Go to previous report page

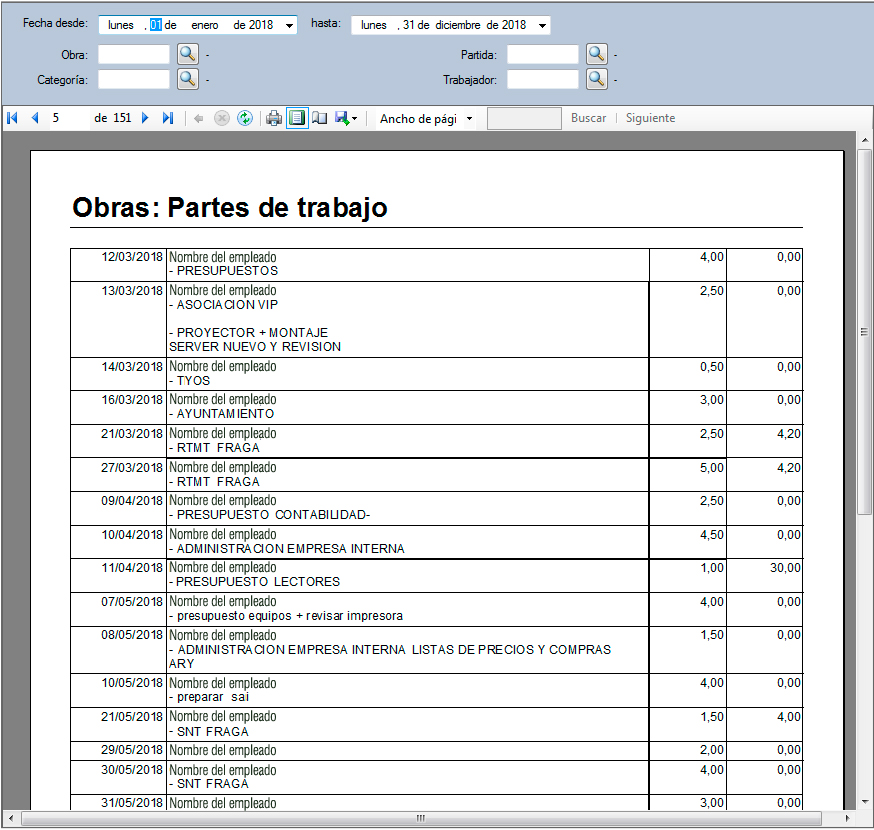click(x=35, y=118)
